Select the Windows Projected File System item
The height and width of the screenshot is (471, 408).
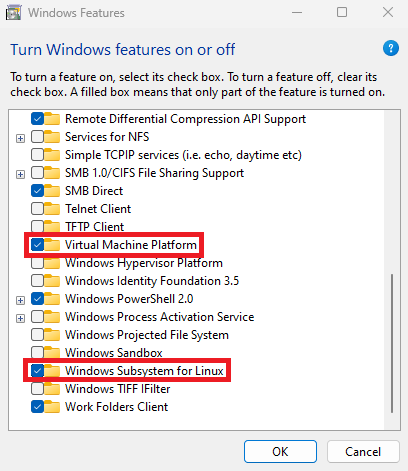(x=147, y=335)
